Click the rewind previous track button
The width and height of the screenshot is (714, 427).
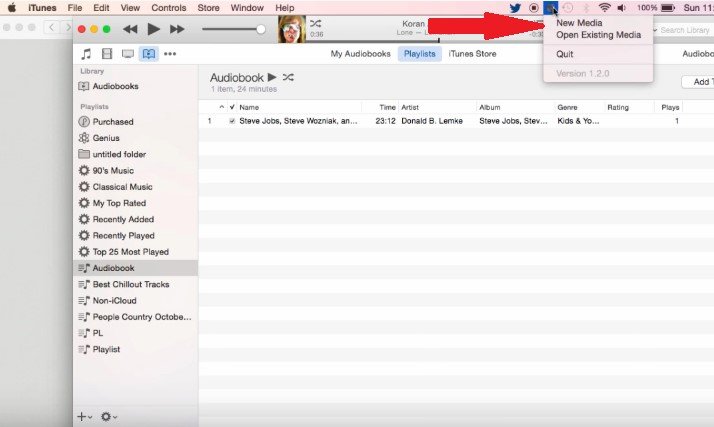(x=130, y=29)
